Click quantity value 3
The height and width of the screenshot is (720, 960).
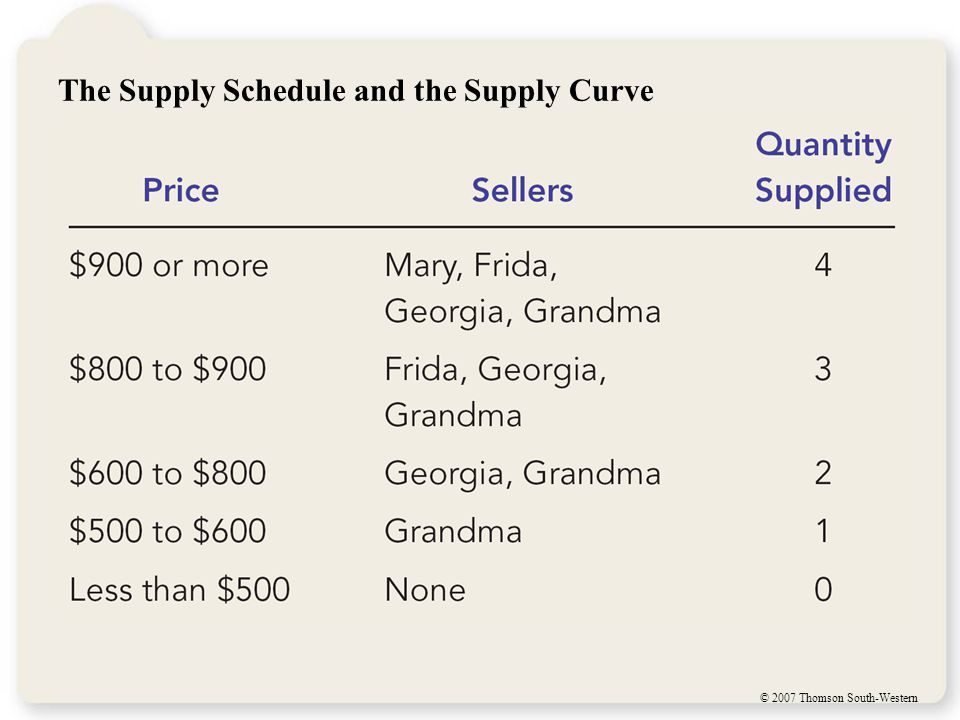coord(823,369)
